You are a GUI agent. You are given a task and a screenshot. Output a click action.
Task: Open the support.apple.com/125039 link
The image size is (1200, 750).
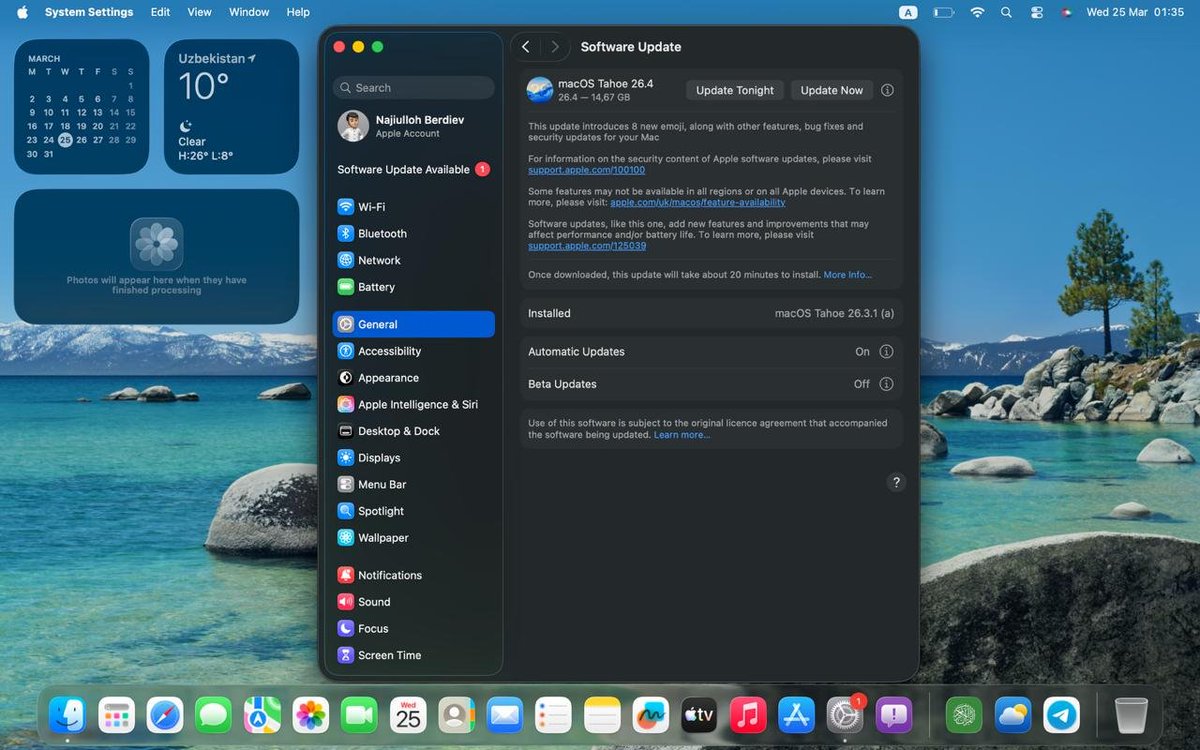[587, 246]
